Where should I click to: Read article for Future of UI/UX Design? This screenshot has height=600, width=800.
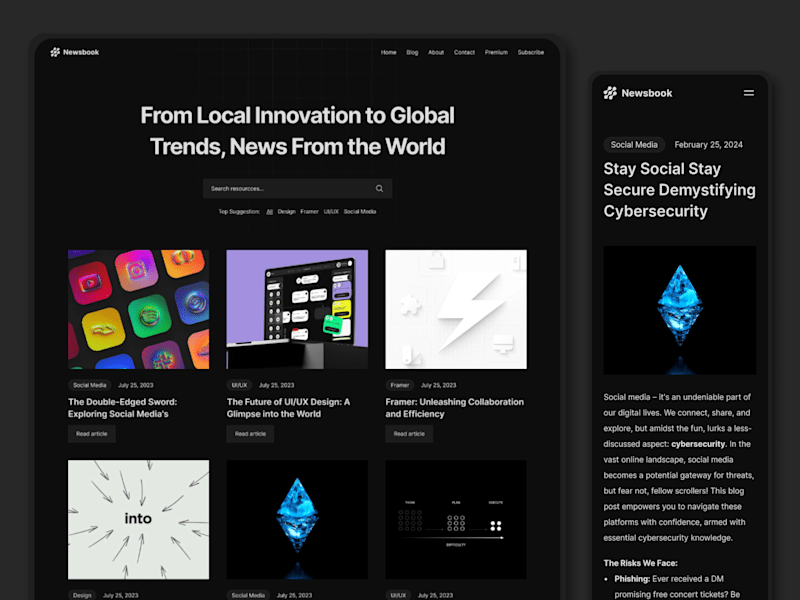coord(250,434)
